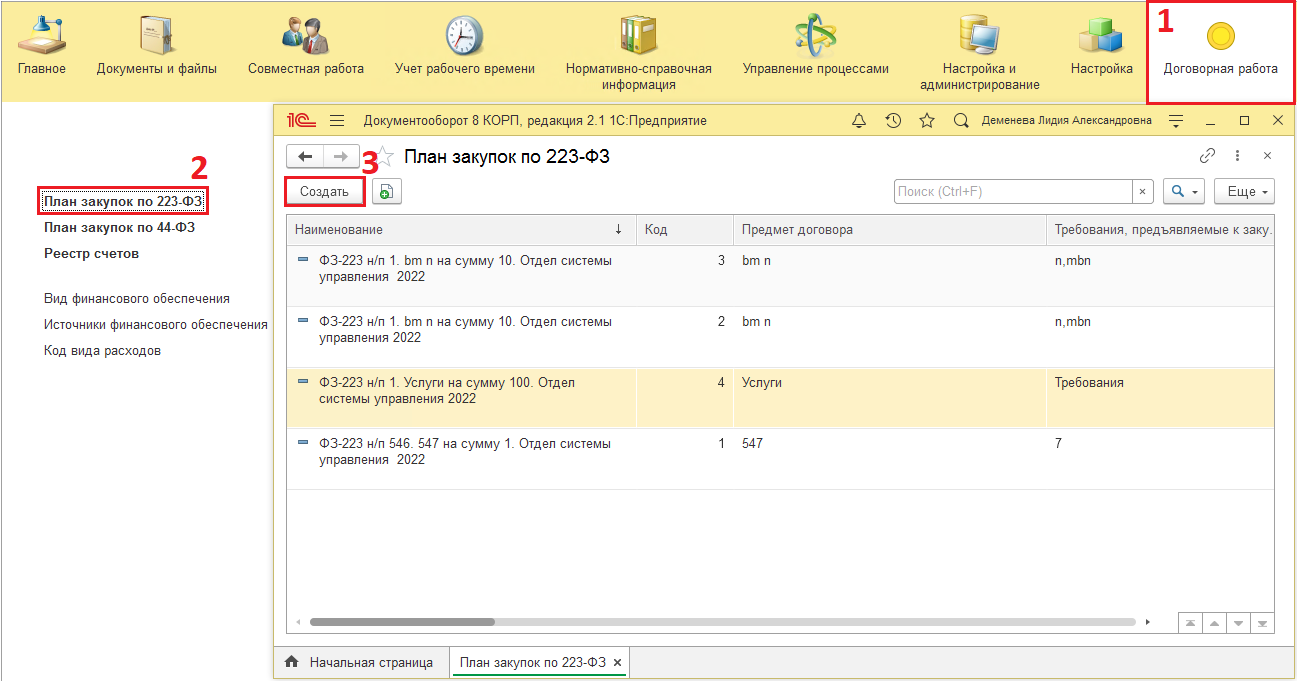The height and width of the screenshot is (681, 1297).
Task: Click into the Поиск search field
Action: point(1013,191)
